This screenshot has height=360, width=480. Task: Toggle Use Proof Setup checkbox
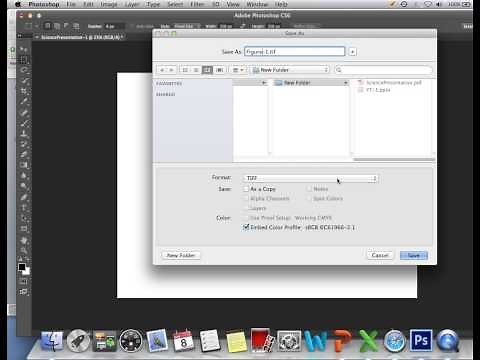tap(246, 218)
